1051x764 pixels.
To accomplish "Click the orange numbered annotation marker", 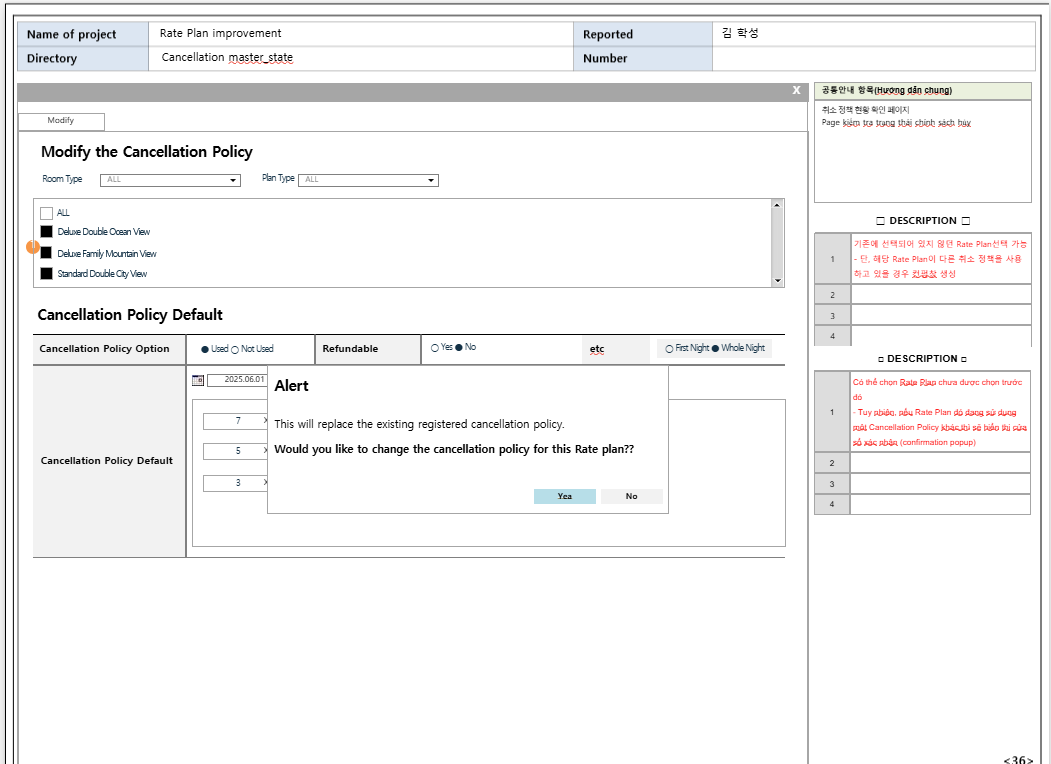I will click(x=33, y=246).
